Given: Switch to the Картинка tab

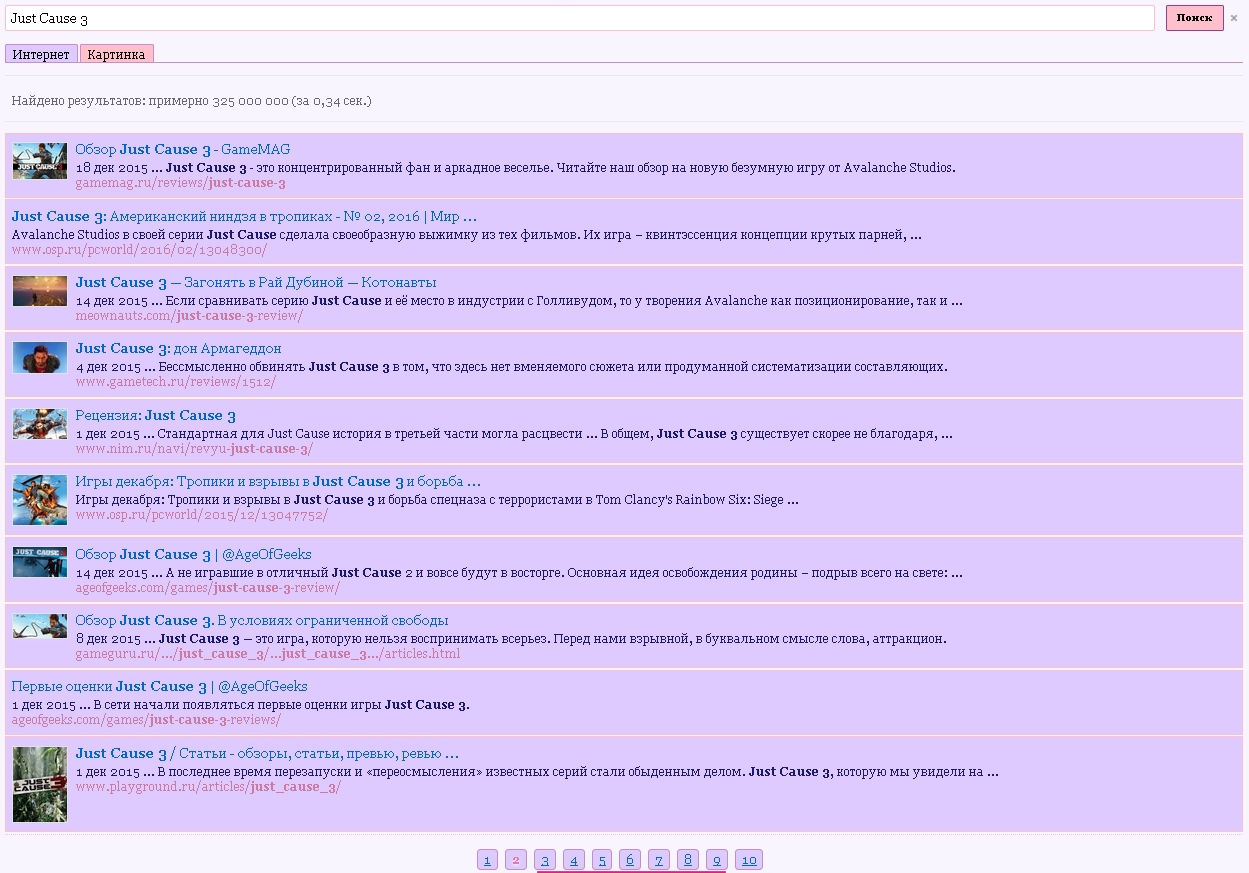Looking at the screenshot, I should click(116, 54).
